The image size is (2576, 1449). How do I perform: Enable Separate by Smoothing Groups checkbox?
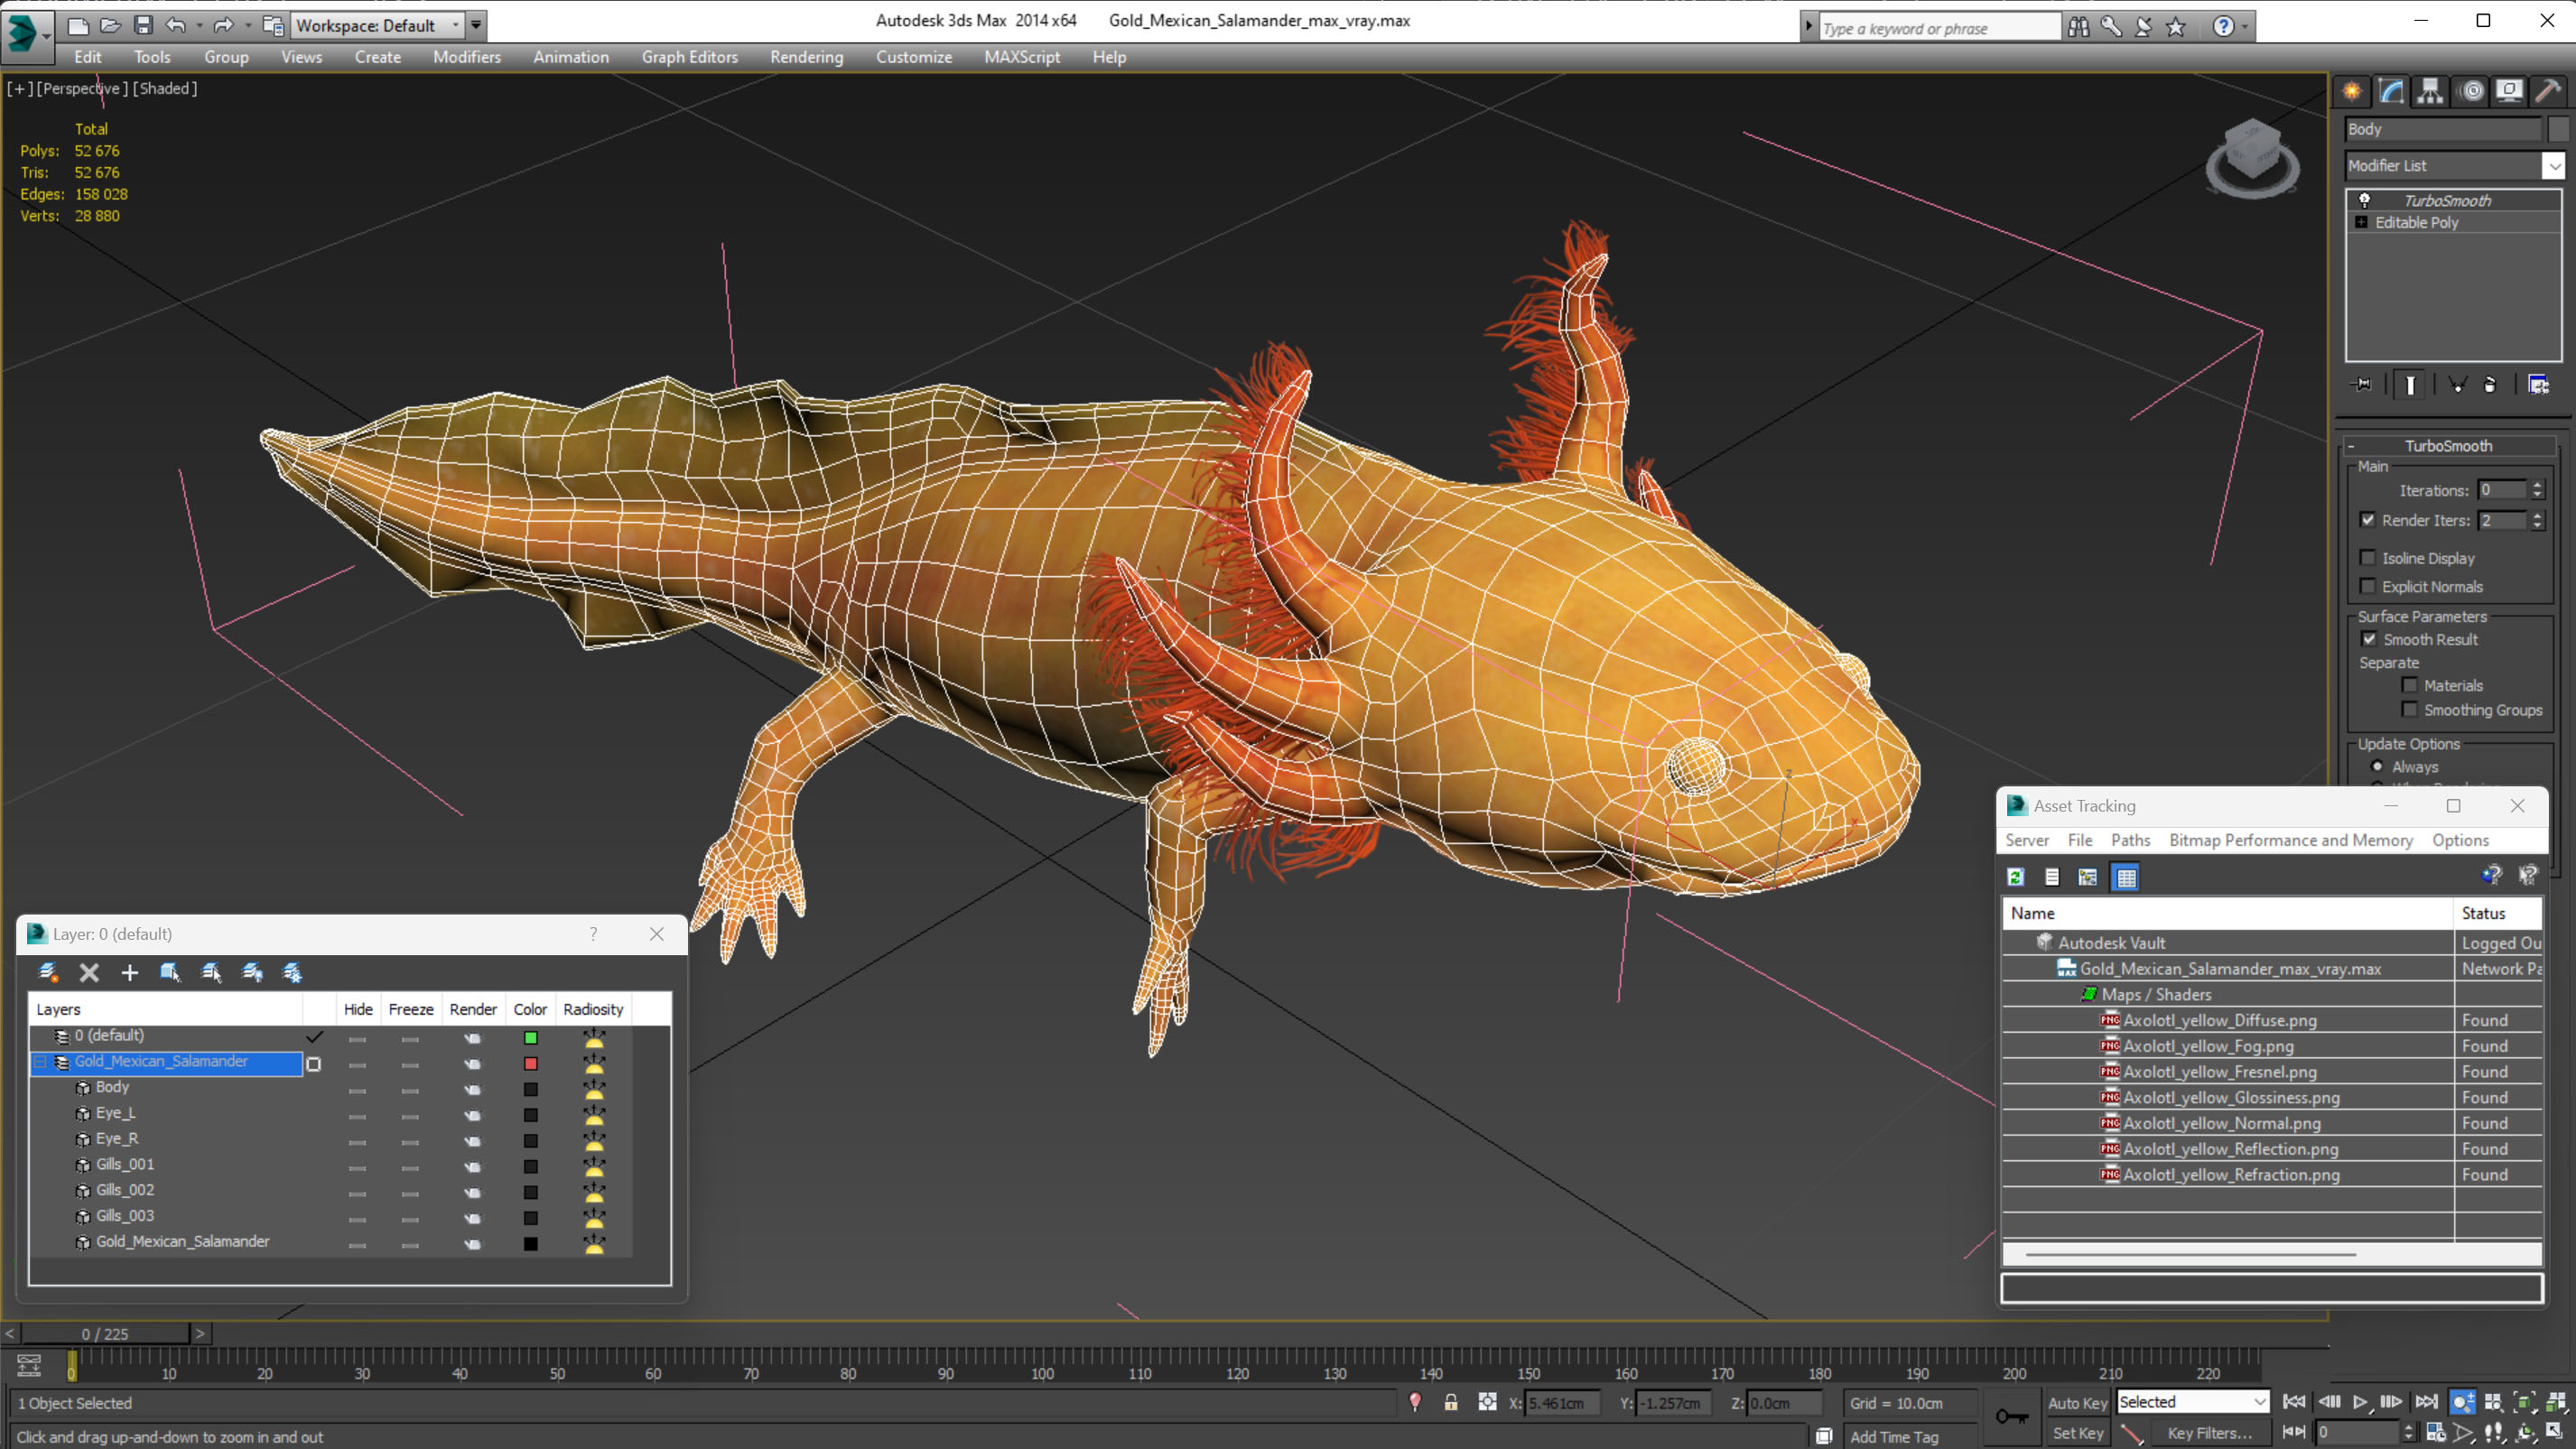click(x=2410, y=710)
